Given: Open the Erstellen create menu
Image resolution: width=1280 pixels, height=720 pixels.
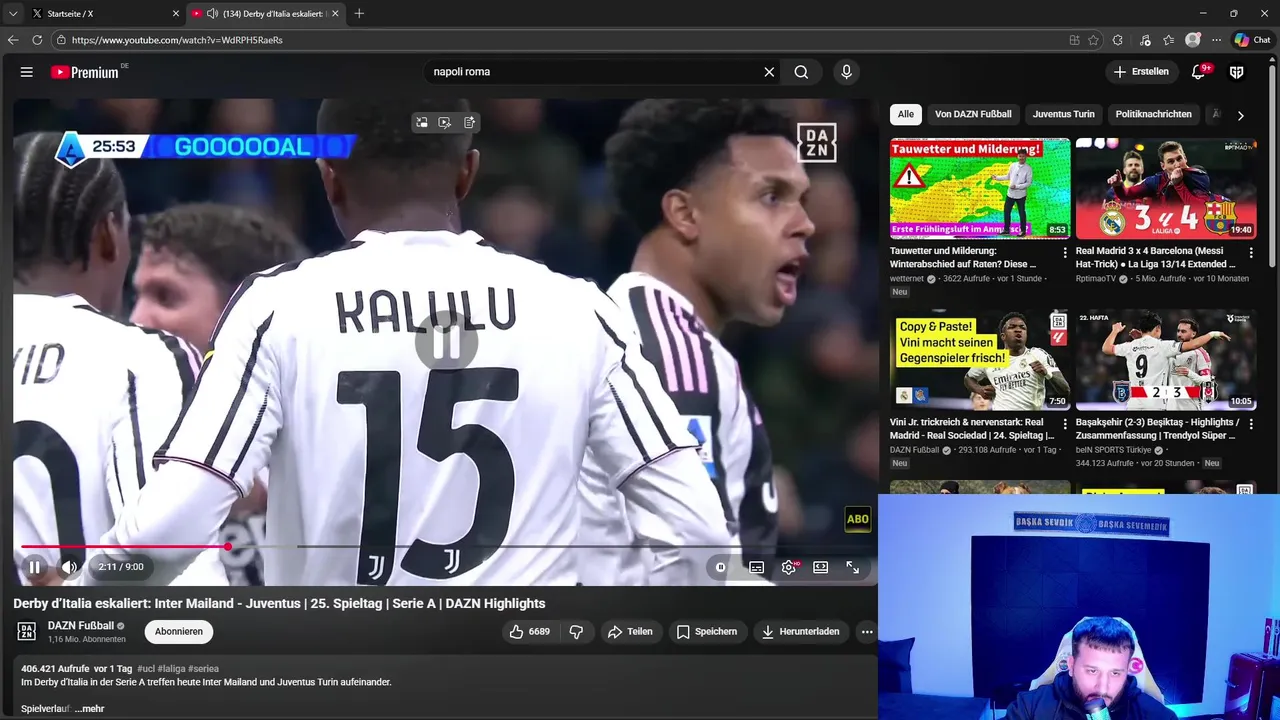Looking at the screenshot, I should (x=1141, y=72).
